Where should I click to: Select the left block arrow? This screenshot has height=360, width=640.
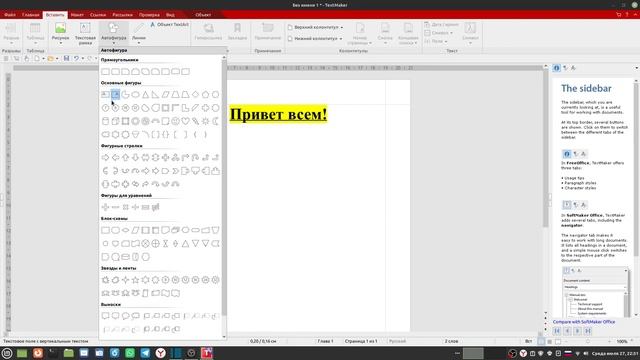(116, 158)
